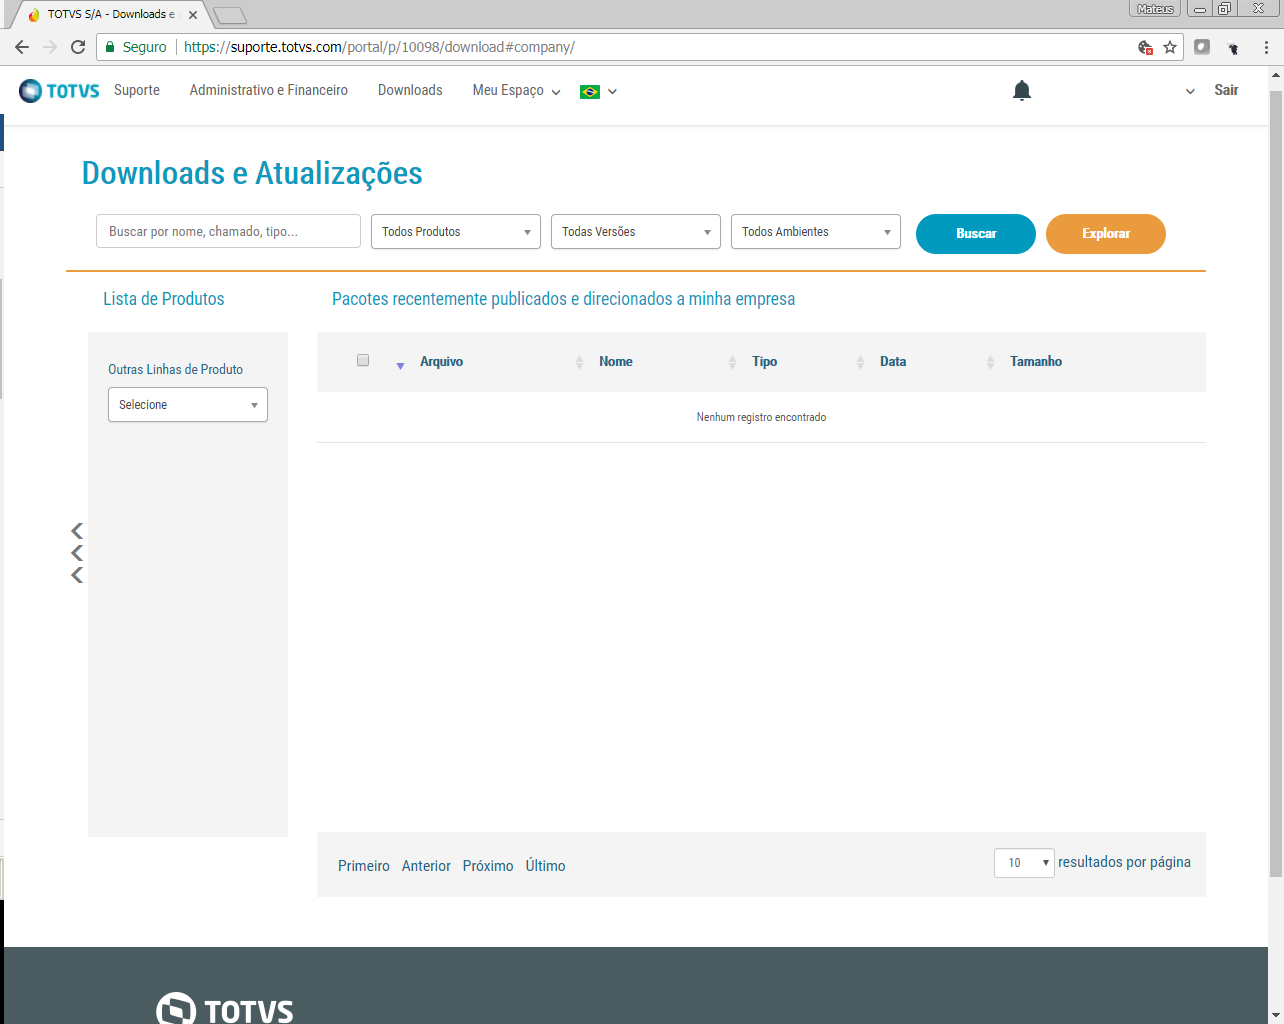1284x1024 pixels.
Task: Expand the Meu Espaço menu
Action: pyautogui.click(x=516, y=91)
